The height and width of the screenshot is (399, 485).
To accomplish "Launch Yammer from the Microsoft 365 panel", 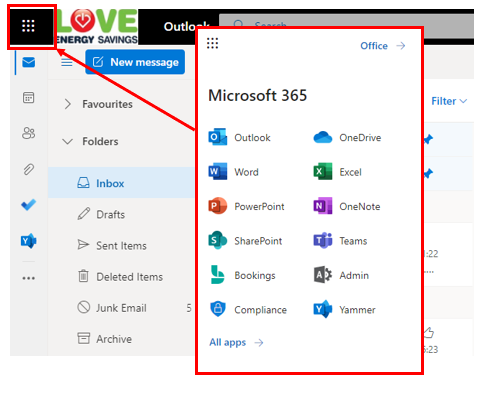I will click(344, 309).
